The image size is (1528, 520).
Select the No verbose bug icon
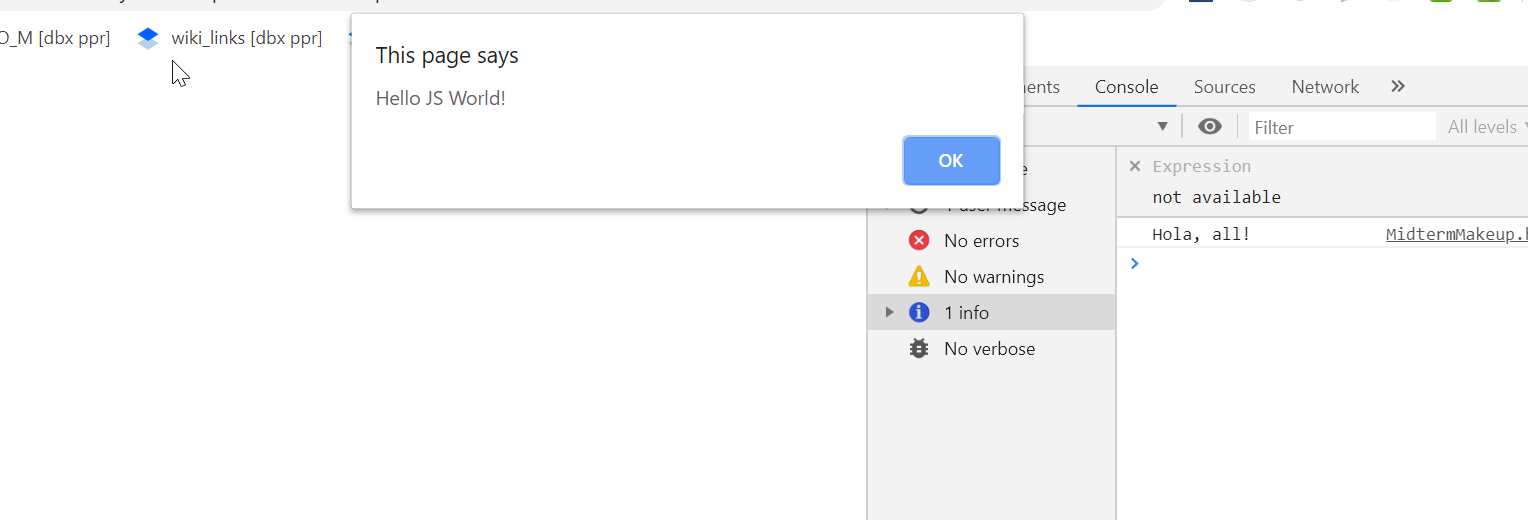919,349
